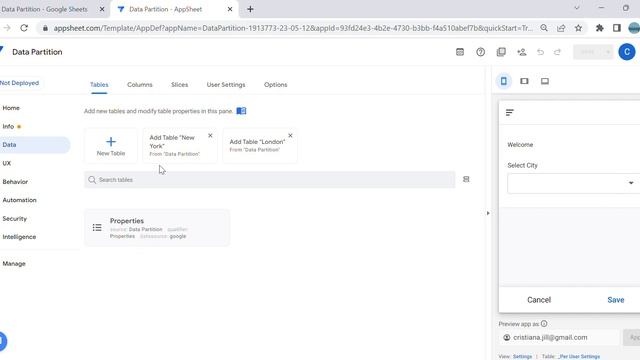Open the Select City dropdown
The height and width of the screenshot is (360, 640).
(x=573, y=183)
